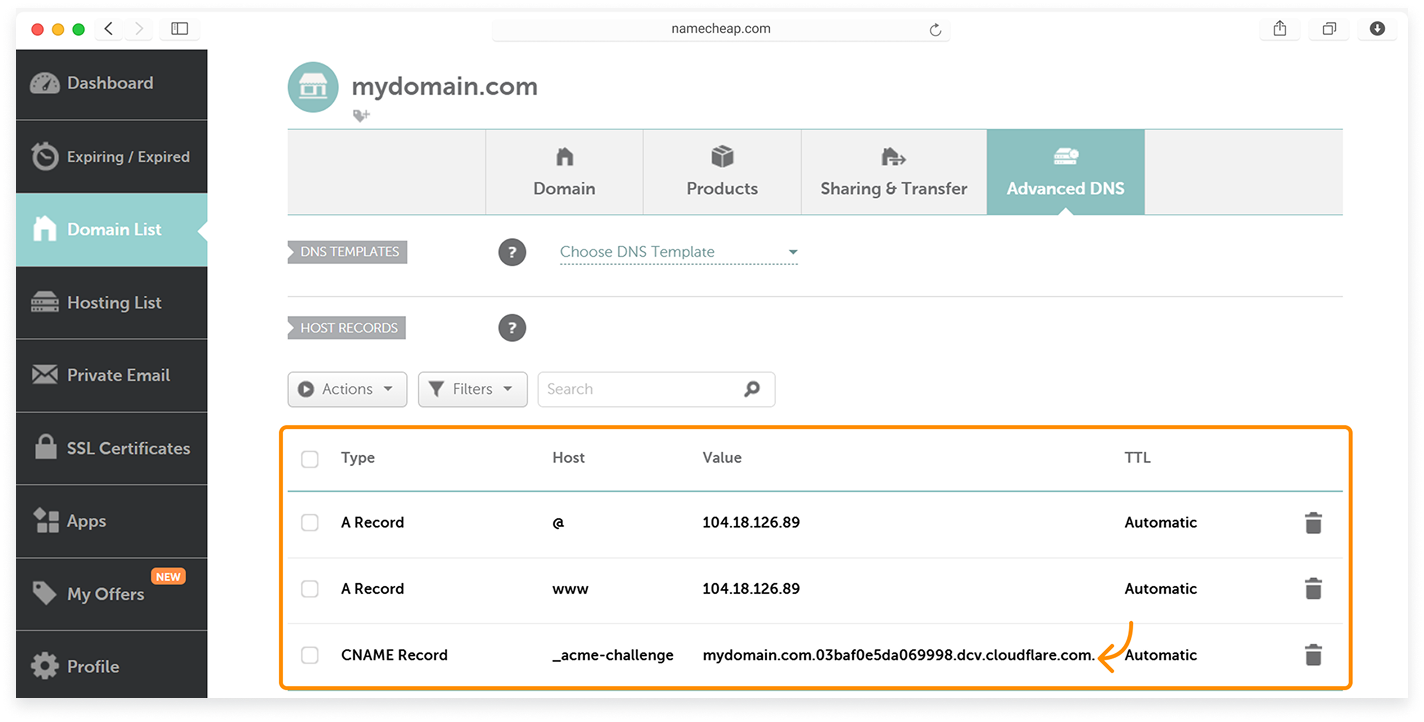1424x722 pixels.
Task: Check the select-all records checkbox
Action: click(310, 458)
